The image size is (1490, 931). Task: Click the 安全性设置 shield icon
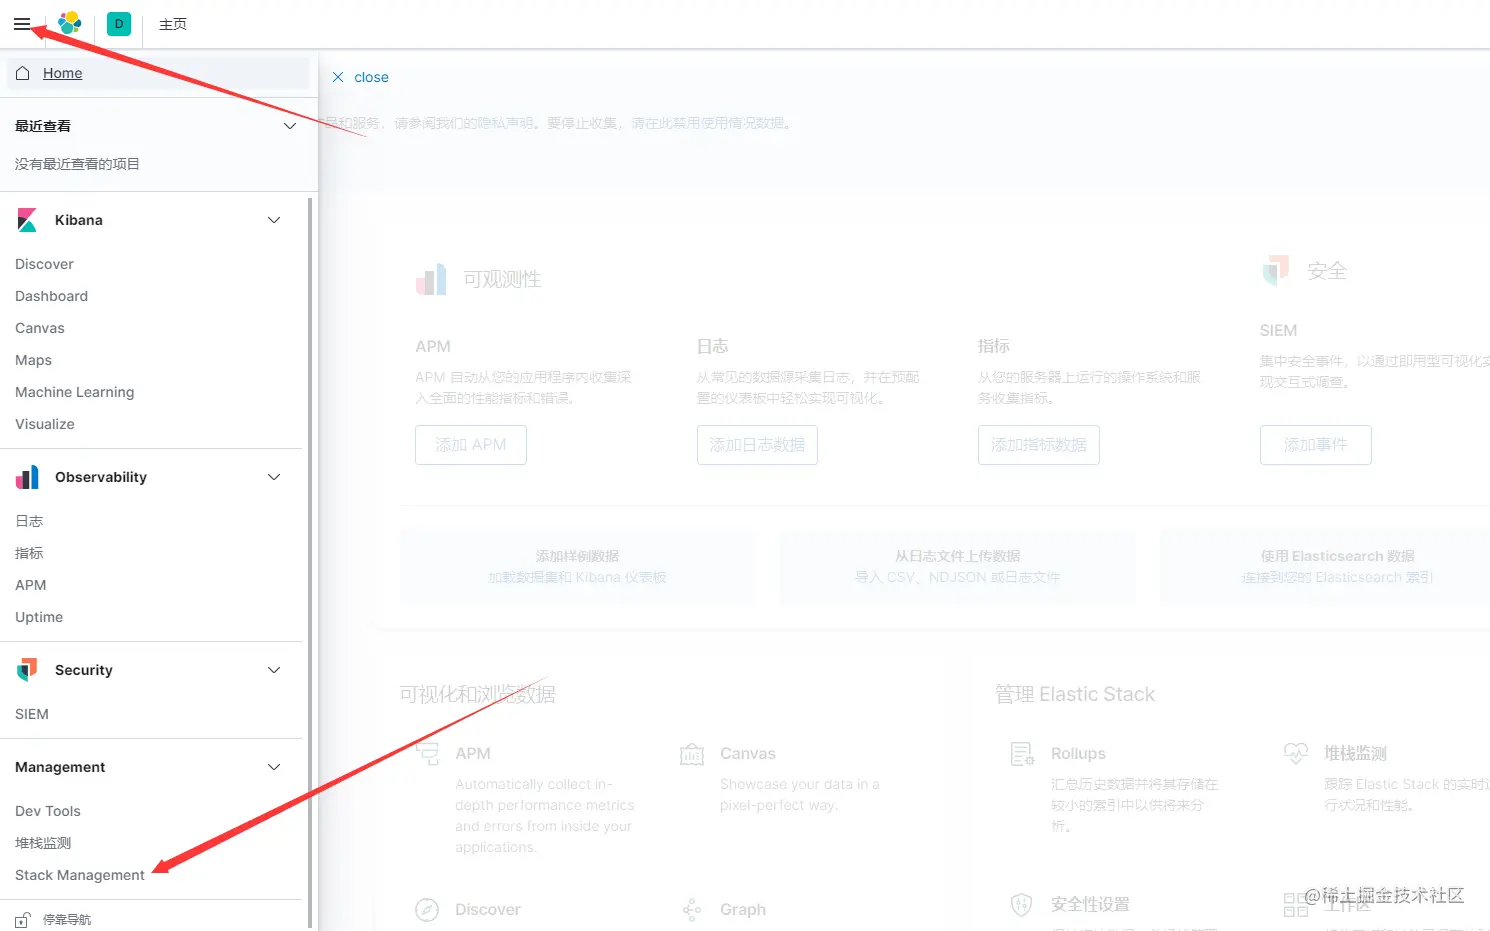click(1021, 904)
